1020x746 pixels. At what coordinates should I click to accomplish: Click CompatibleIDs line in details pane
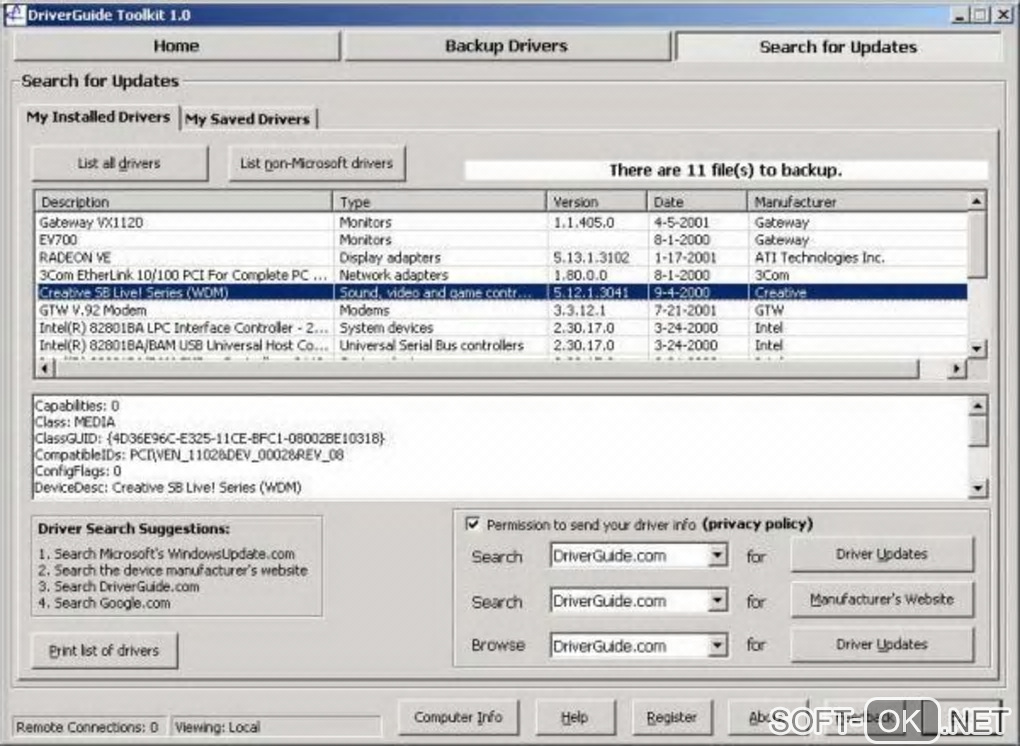point(189,455)
